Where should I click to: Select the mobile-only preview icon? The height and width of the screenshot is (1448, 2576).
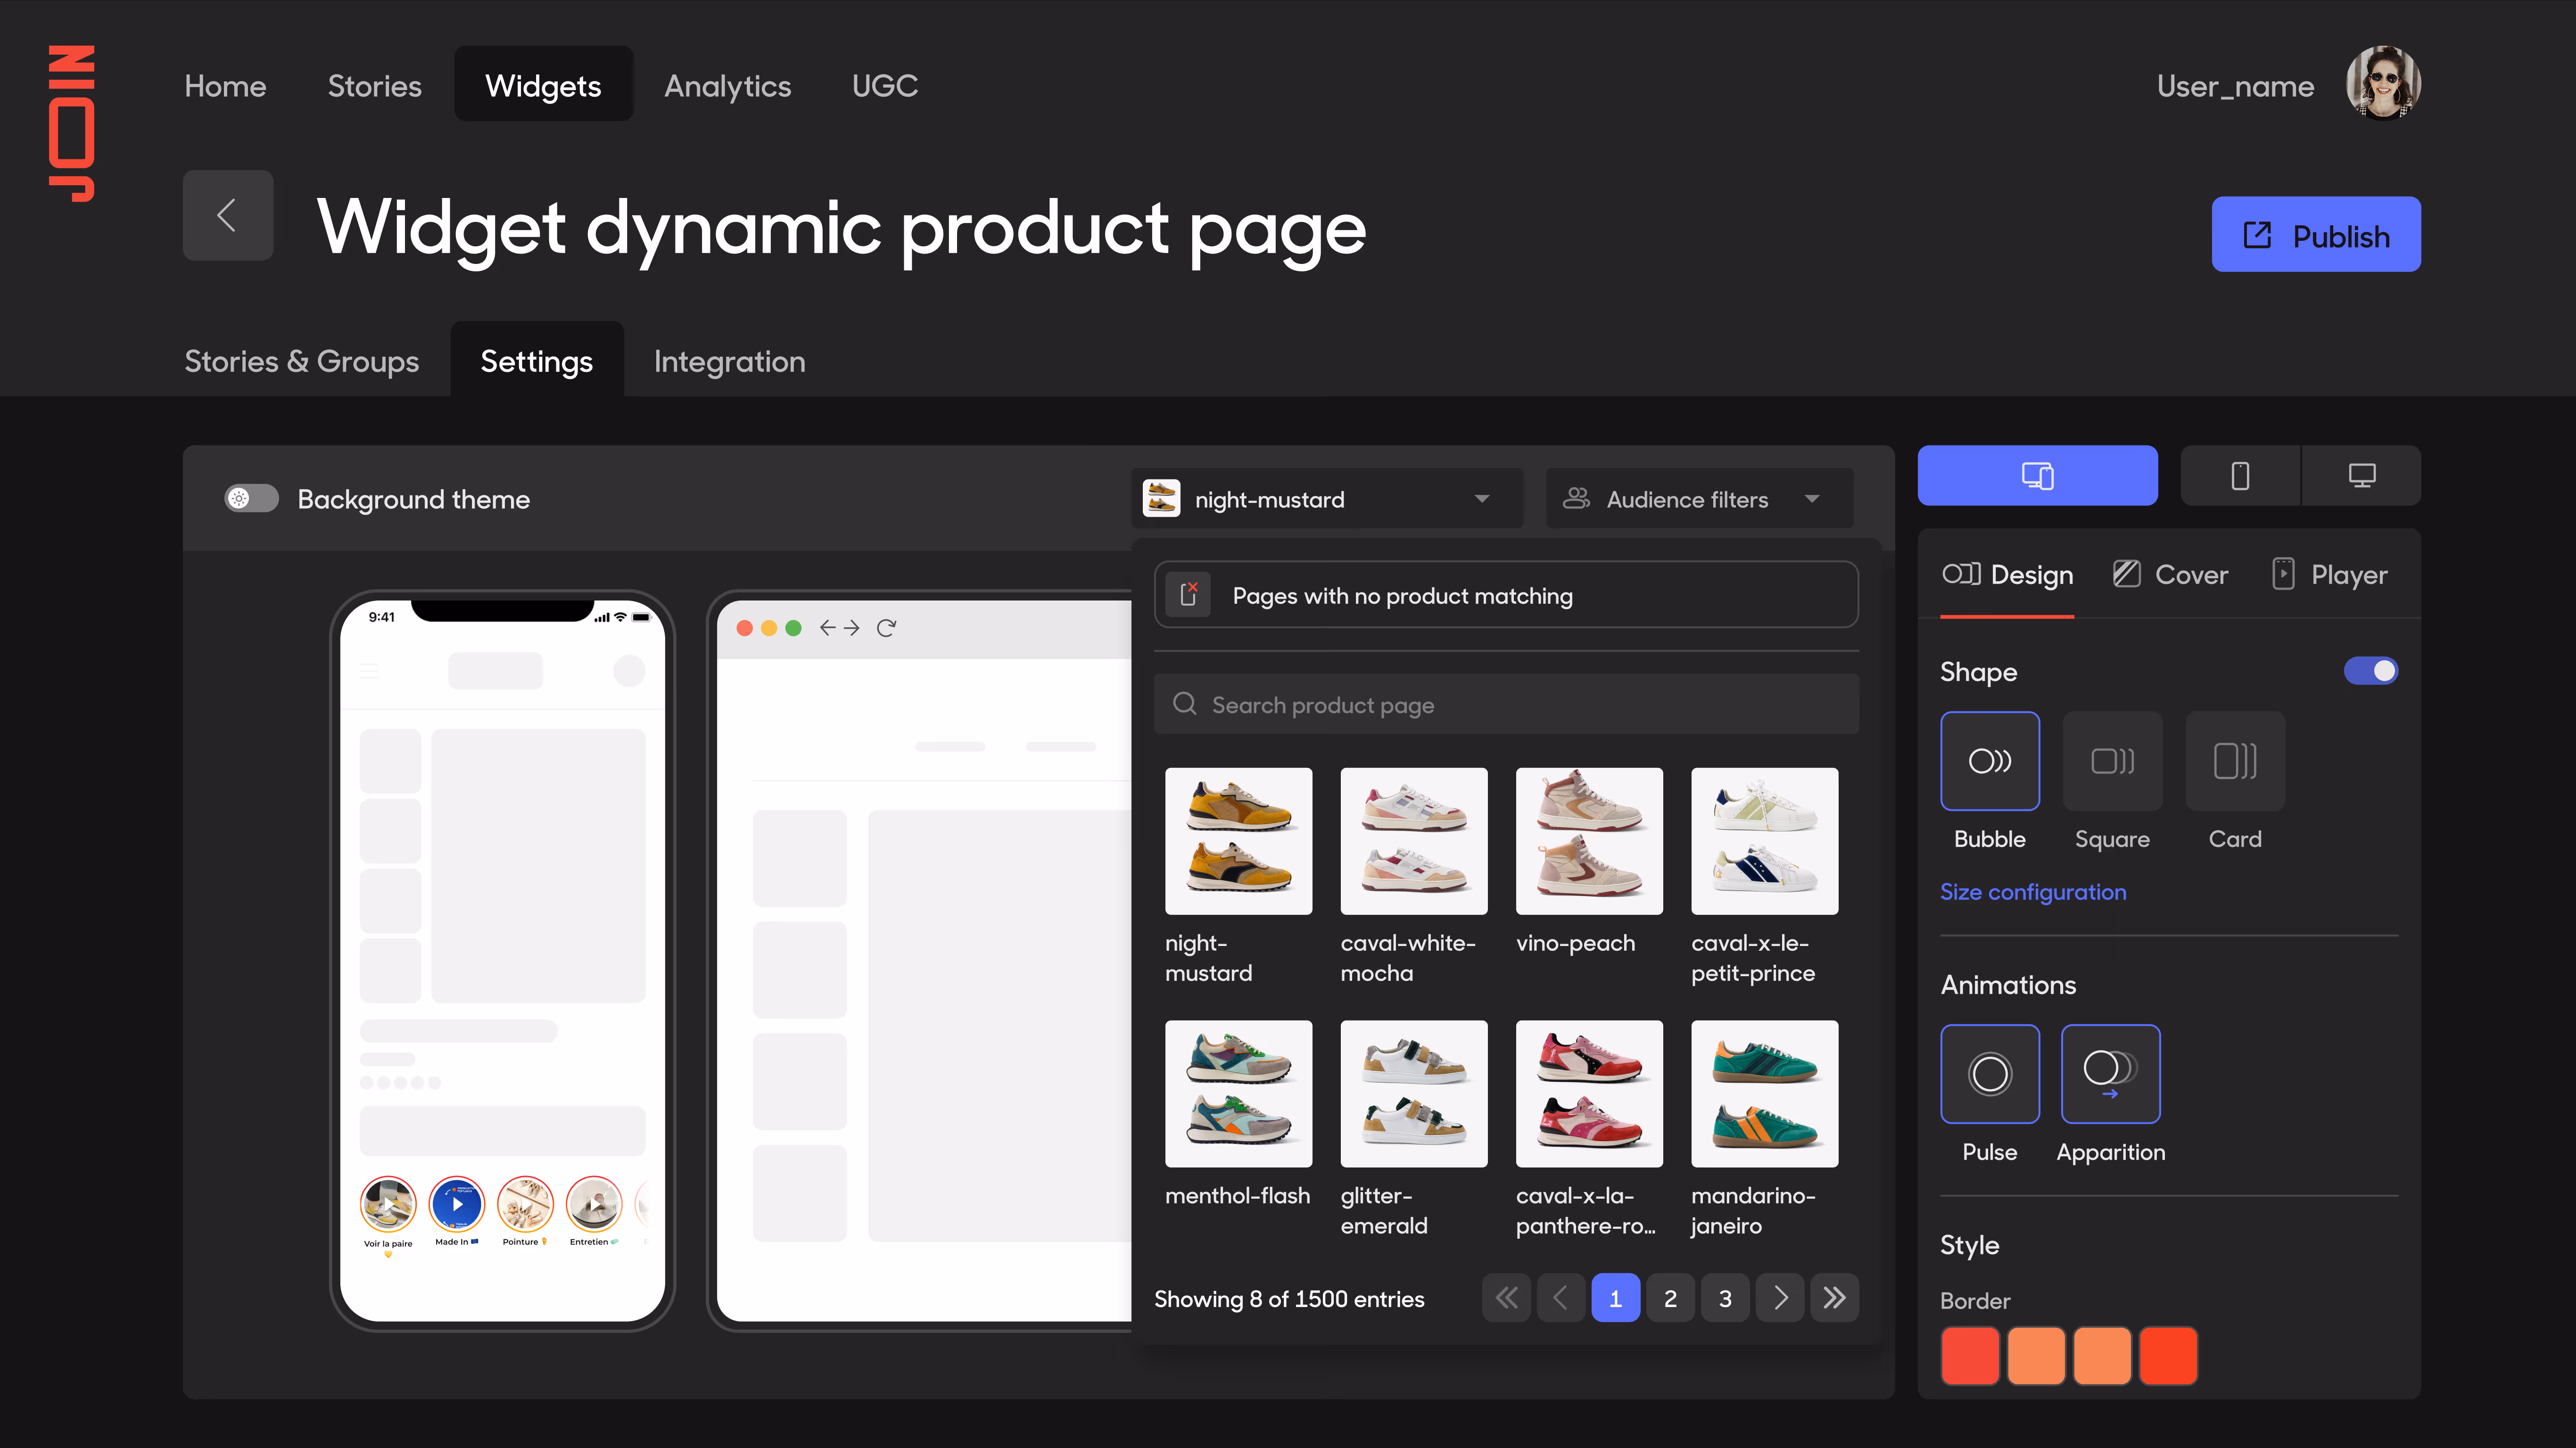click(2240, 475)
